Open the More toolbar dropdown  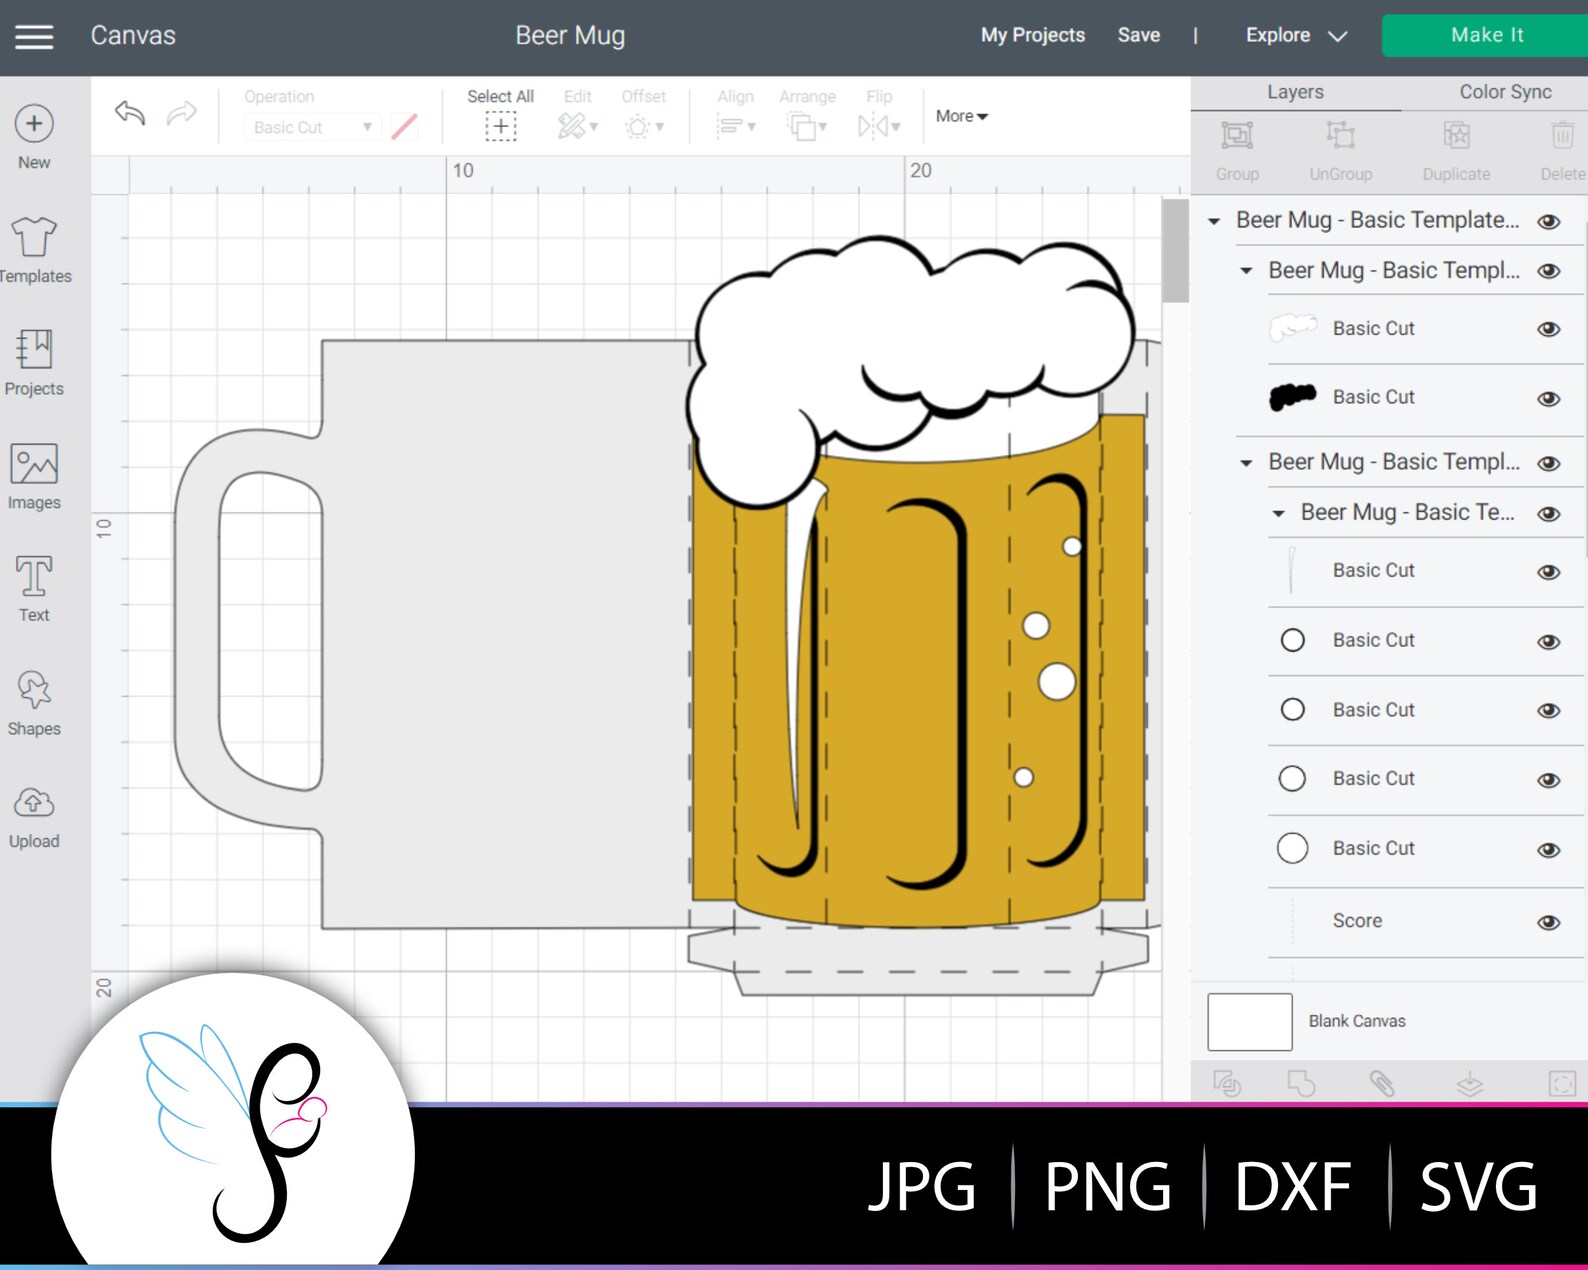[961, 116]
